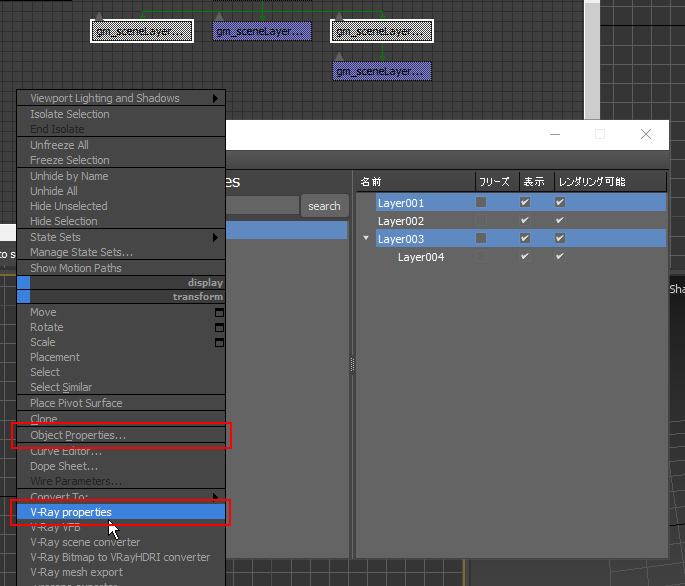Choose V-Ray properties from context menu

71,512
